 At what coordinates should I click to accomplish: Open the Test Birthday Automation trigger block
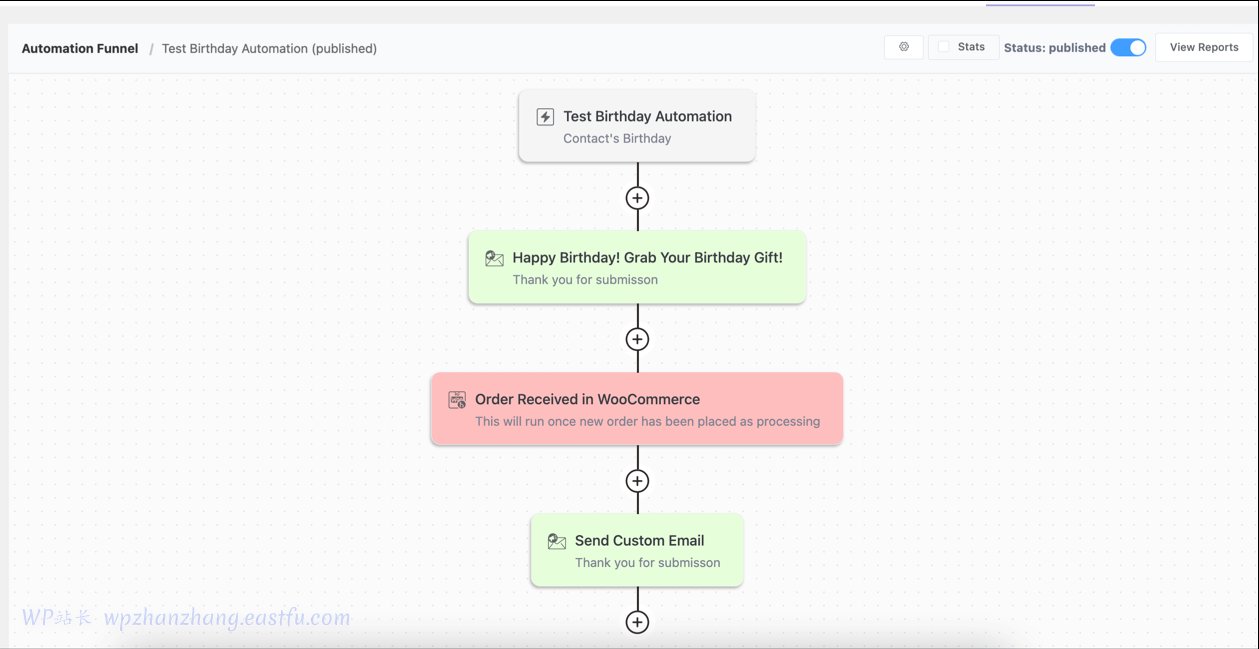[637, 126]
